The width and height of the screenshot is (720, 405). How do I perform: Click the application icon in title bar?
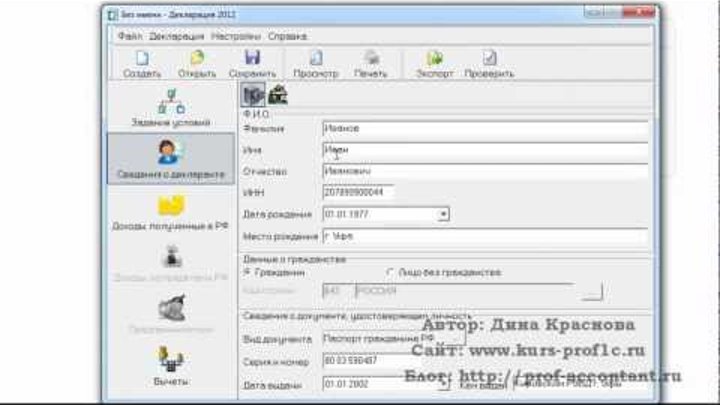pos(112,15)
